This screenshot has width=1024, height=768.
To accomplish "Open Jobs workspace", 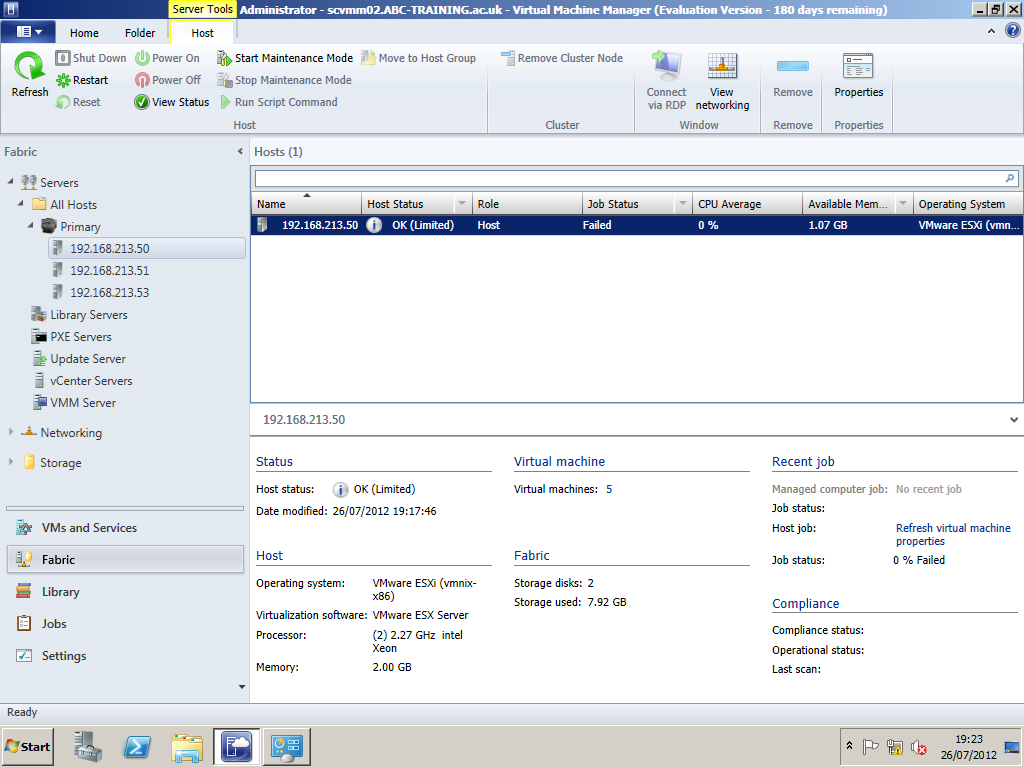I will [125, 624].
